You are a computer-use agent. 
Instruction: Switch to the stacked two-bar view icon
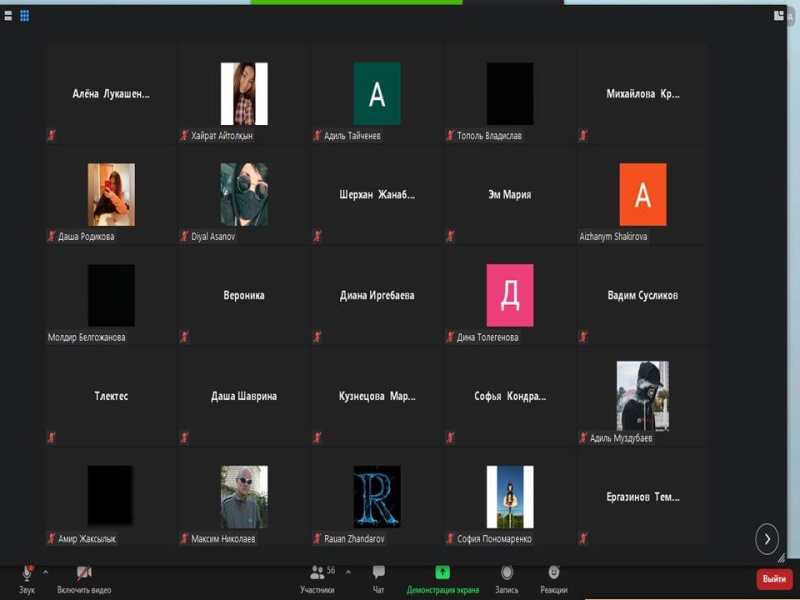[x=8, y=16]
